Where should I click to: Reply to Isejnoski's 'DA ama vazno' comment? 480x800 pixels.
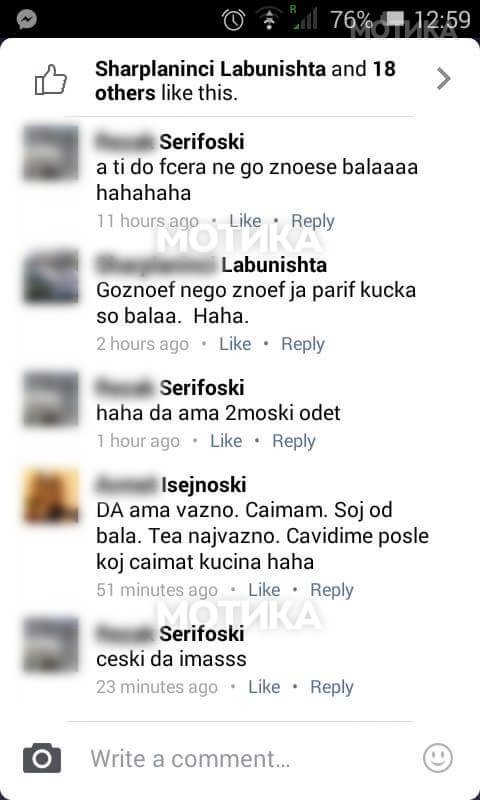[332, 590]
